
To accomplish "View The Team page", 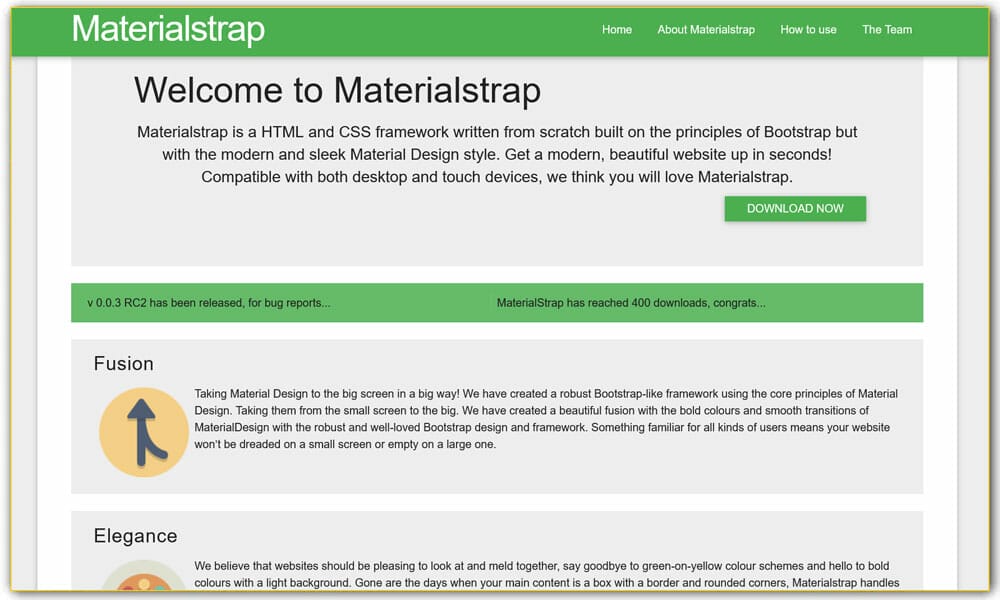I will 886,29.
